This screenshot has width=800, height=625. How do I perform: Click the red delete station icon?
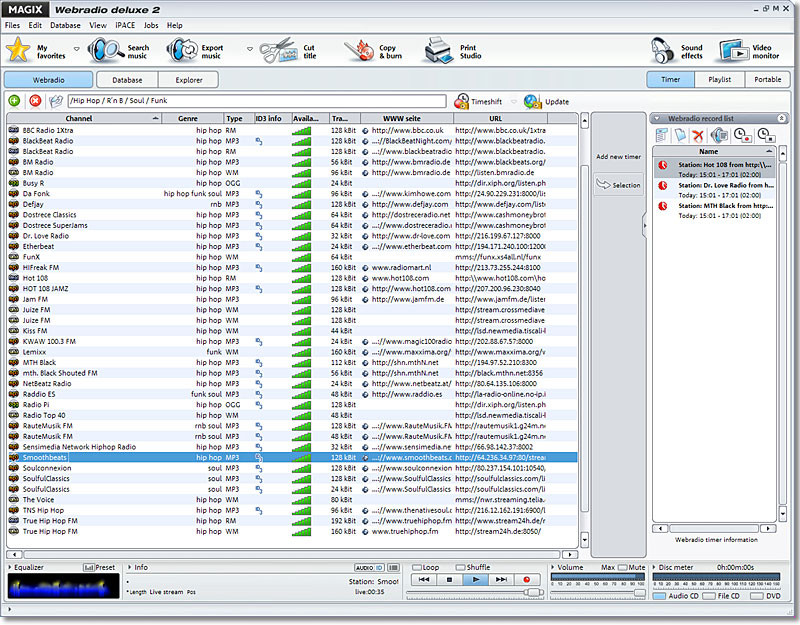(35, 101)
